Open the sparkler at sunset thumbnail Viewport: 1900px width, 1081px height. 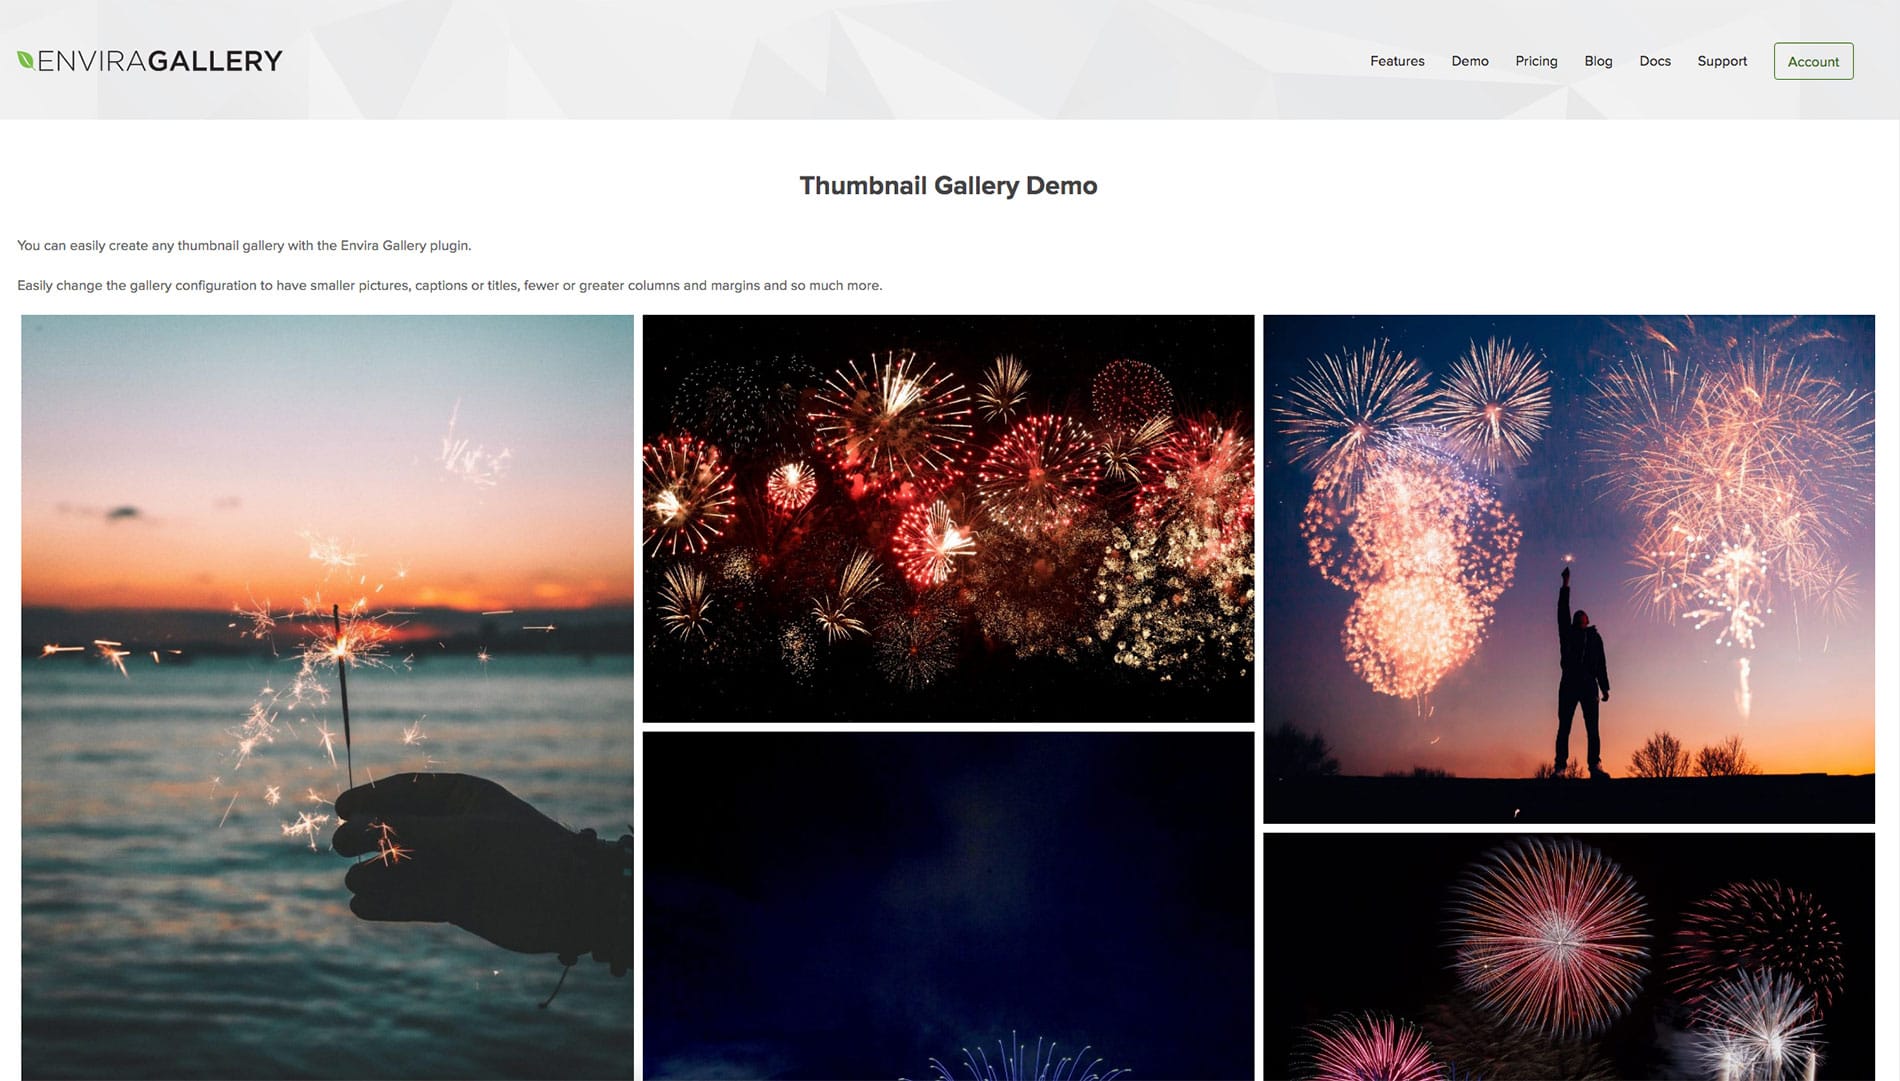tap(327, 698)
